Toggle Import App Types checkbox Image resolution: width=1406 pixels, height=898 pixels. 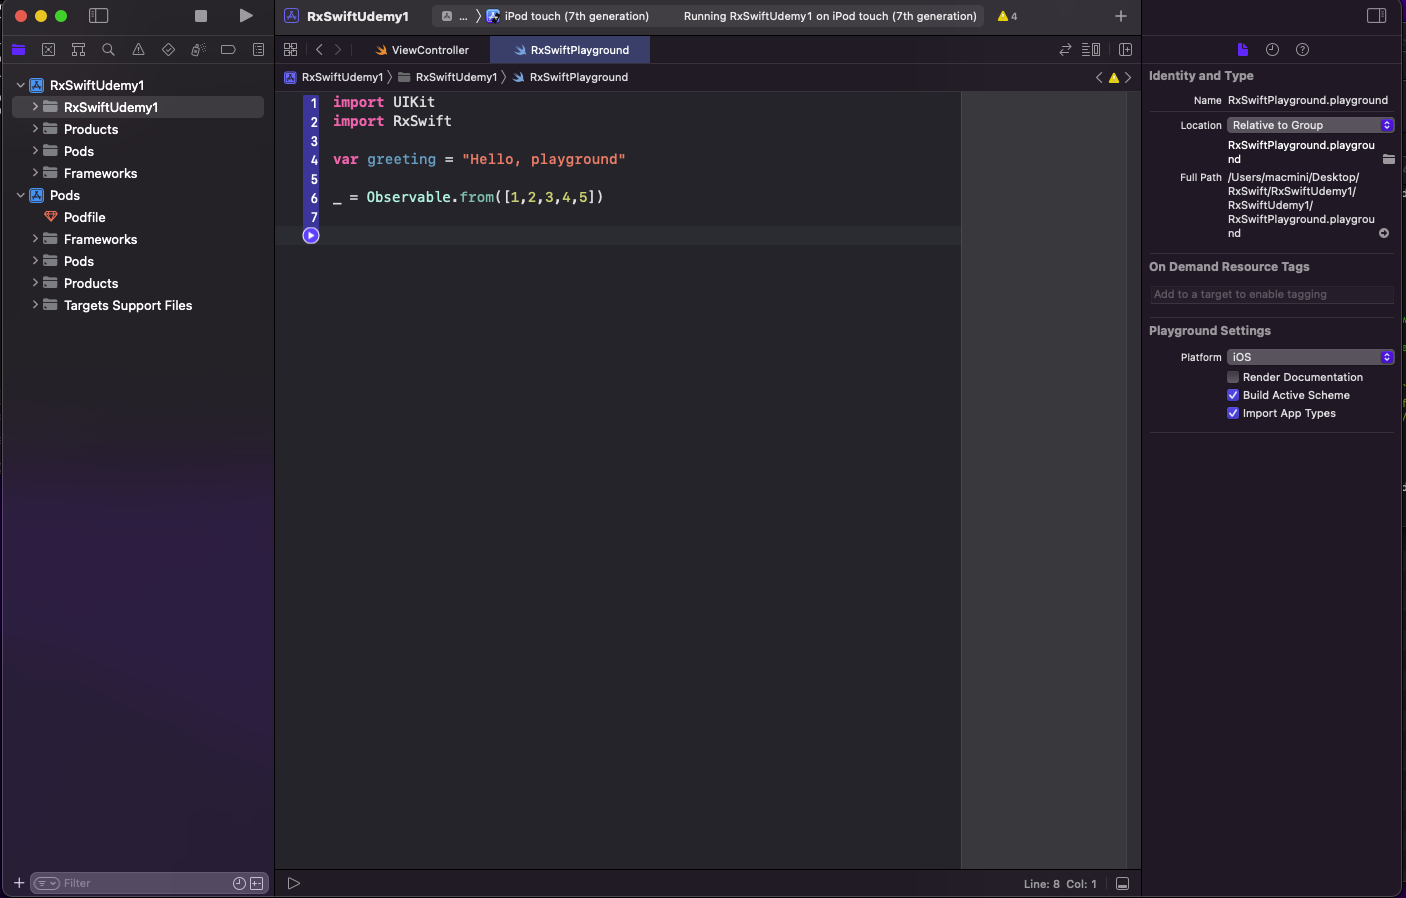1233,413
